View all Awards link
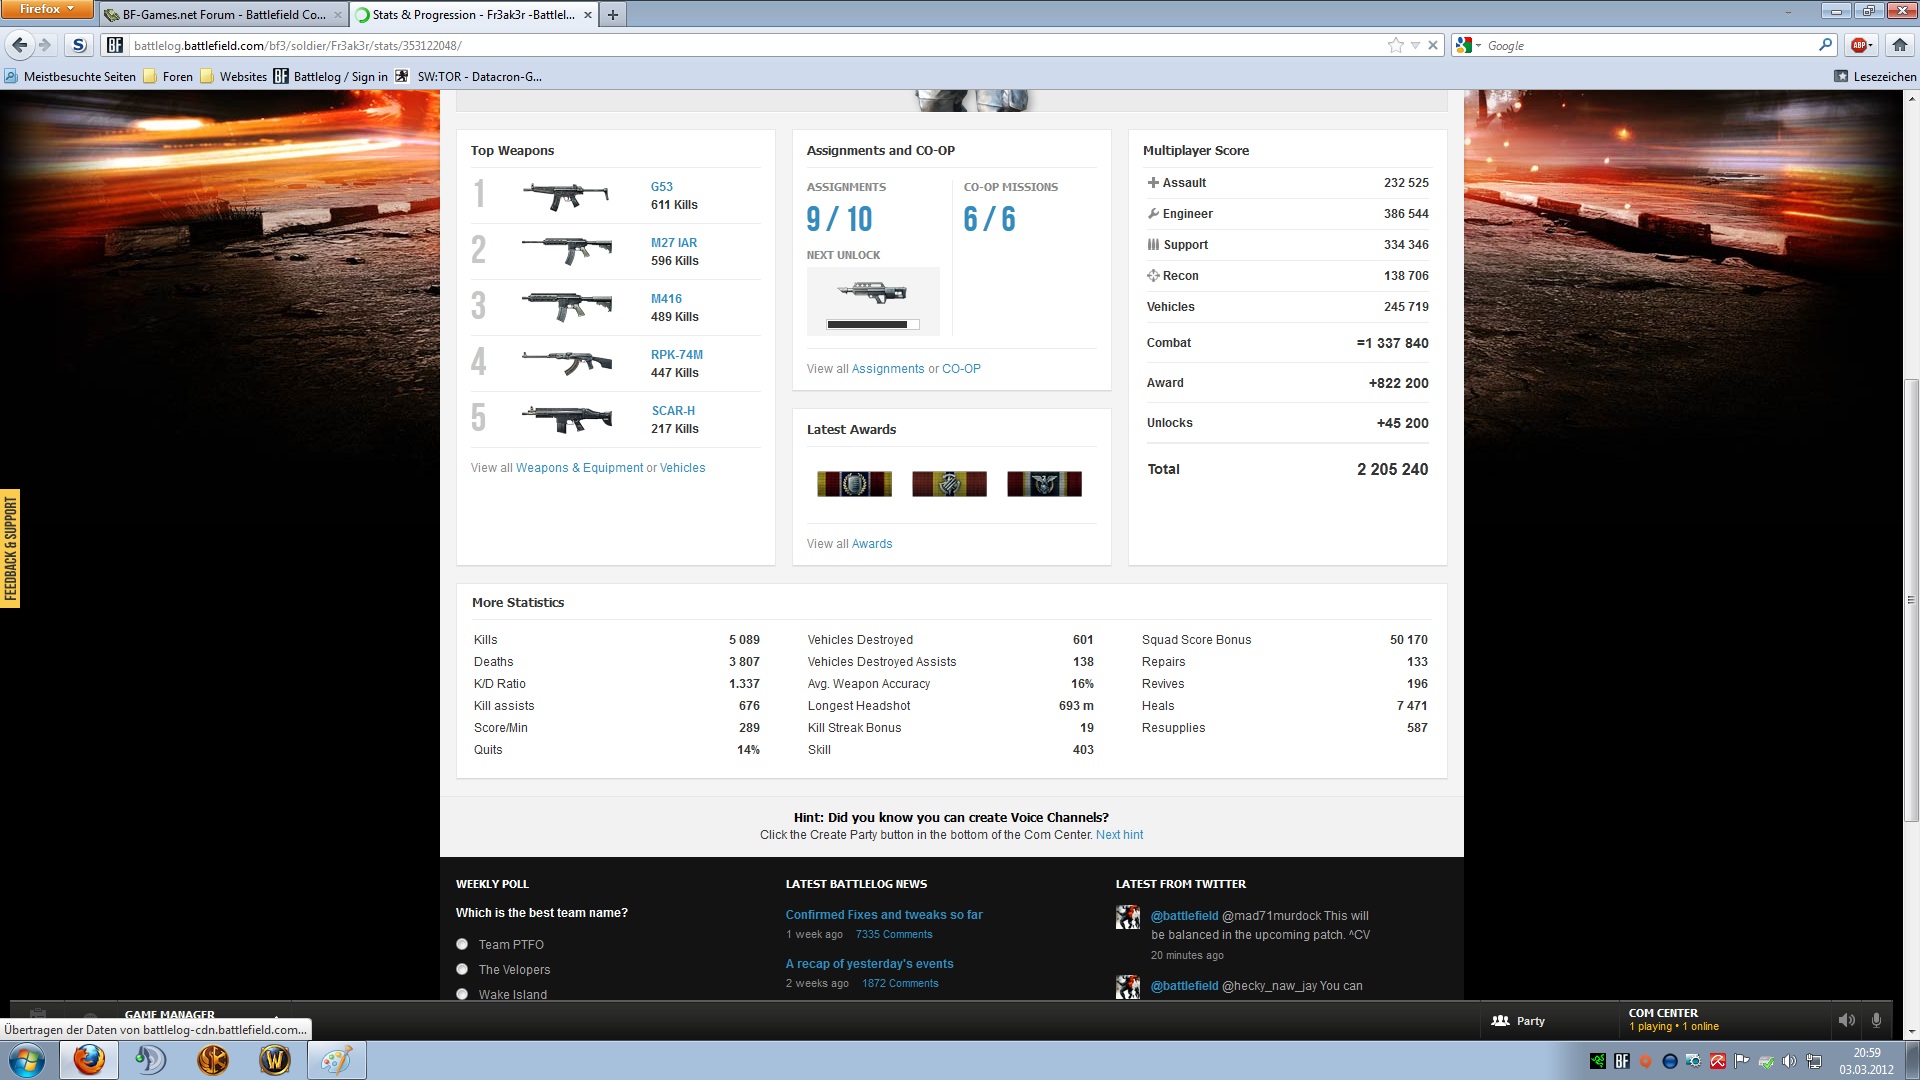 (x=872, y=544)
